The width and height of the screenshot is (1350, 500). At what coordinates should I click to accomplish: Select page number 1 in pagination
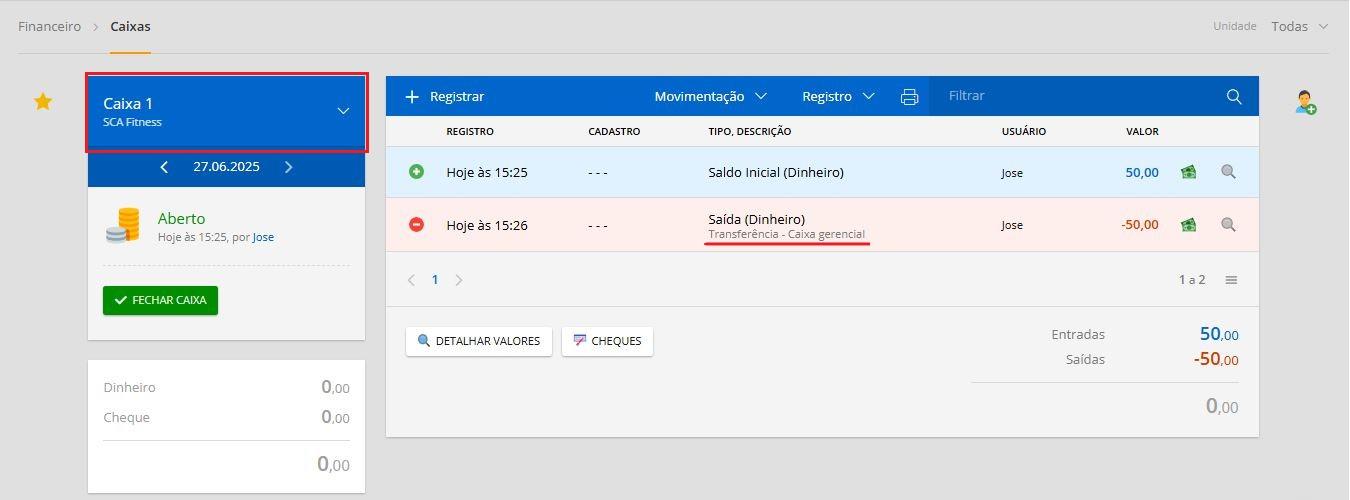435,280
